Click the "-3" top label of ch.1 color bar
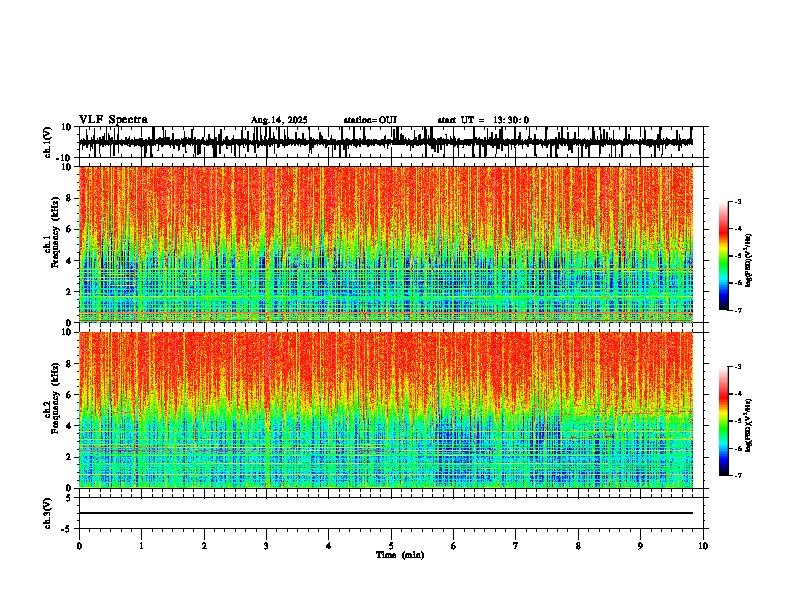This screenshot has height=612, width=792. point(737,202)
